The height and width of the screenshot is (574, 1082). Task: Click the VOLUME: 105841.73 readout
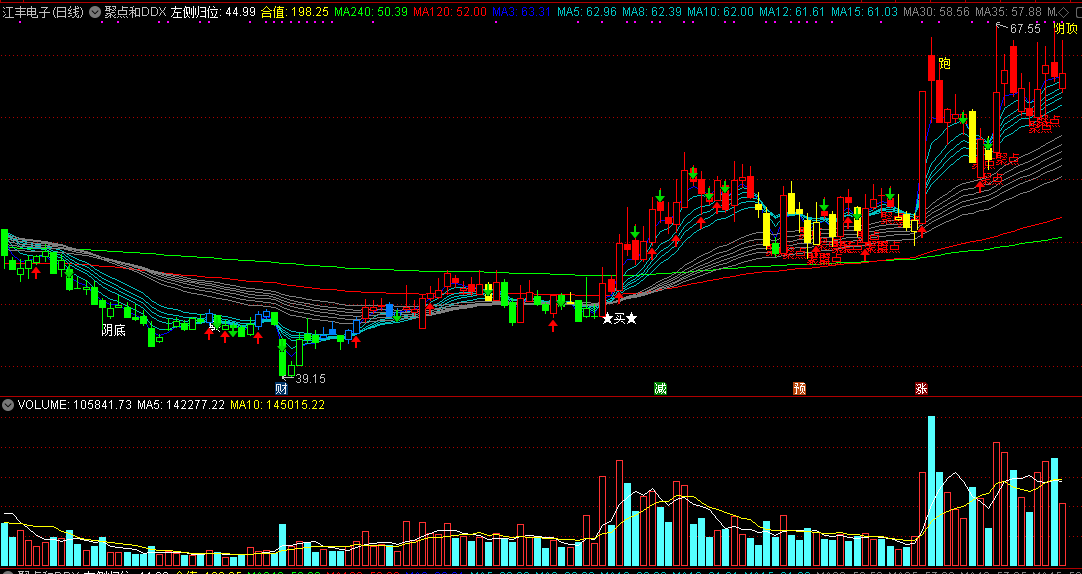[x=75, y=405]
